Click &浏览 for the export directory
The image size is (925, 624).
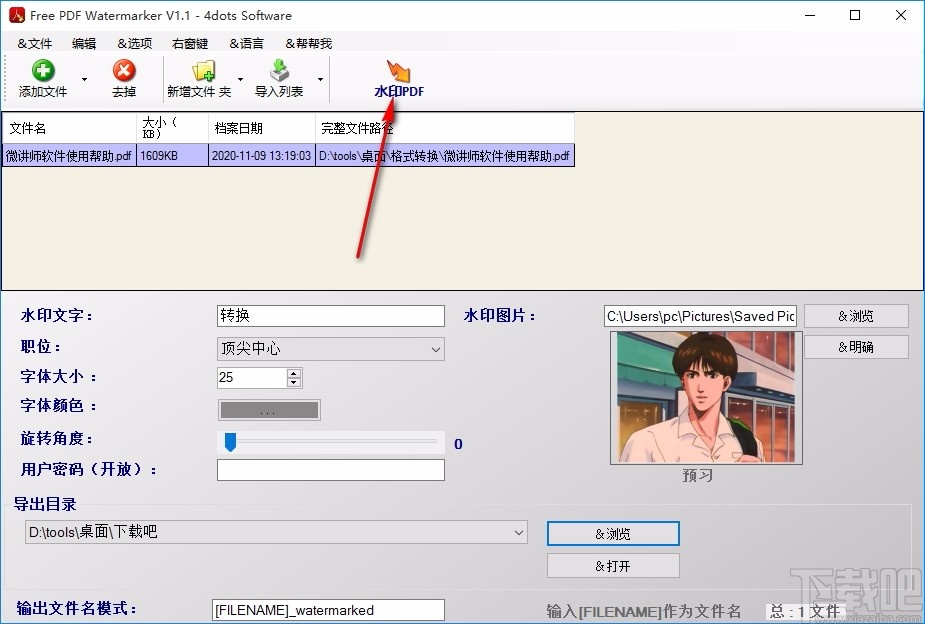coord(613,534)
